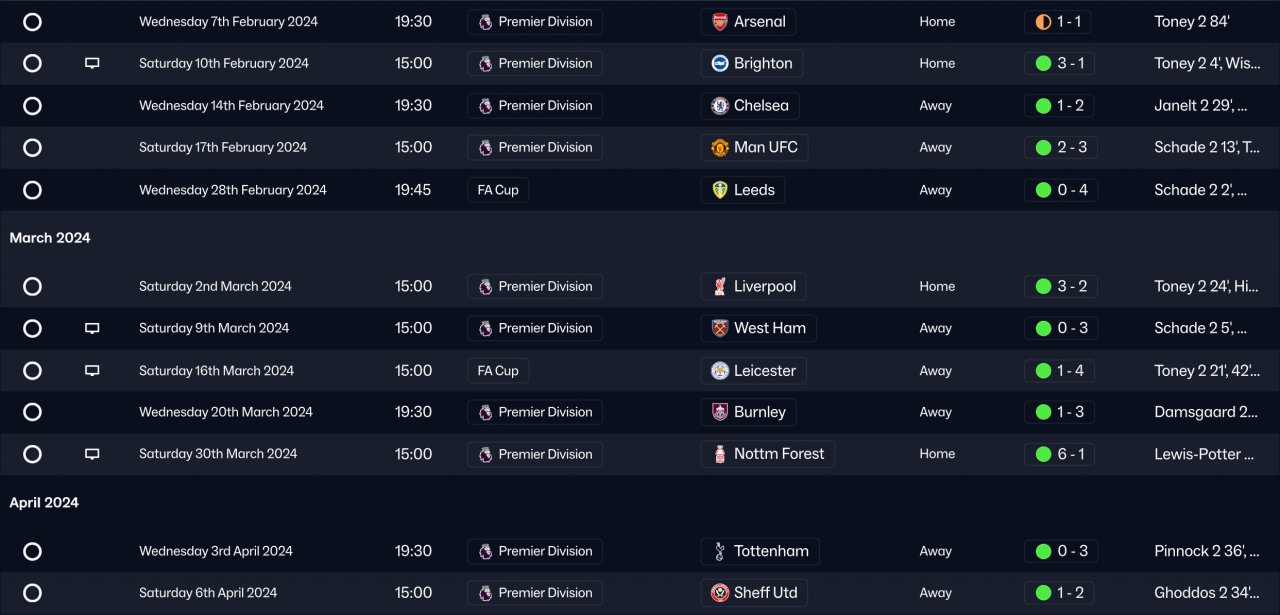Screen dimensions: 1280x615
Task: Select radio circle for 2nd March Liverpool match
Action: point(32,287)
